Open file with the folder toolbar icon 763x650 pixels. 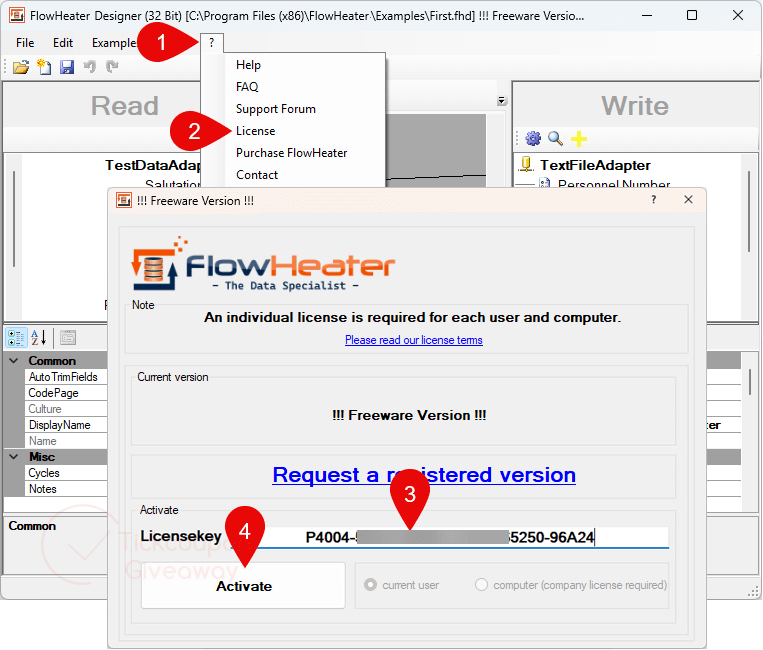click(x=21, y=67)
